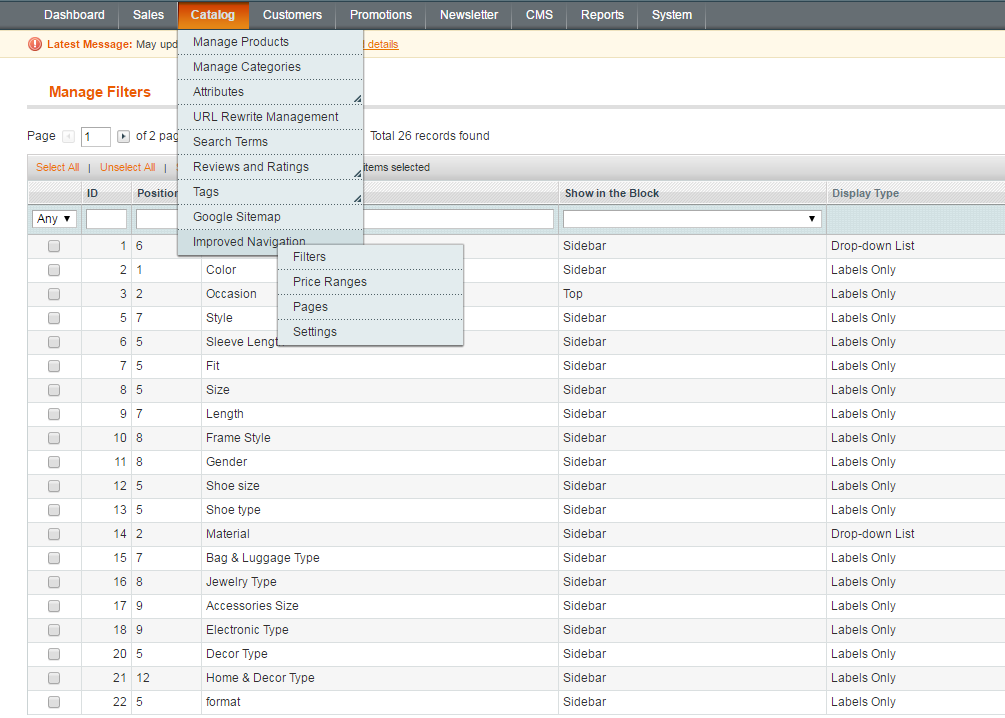Open Reviews and Ratings submenu

coord(270,167)
